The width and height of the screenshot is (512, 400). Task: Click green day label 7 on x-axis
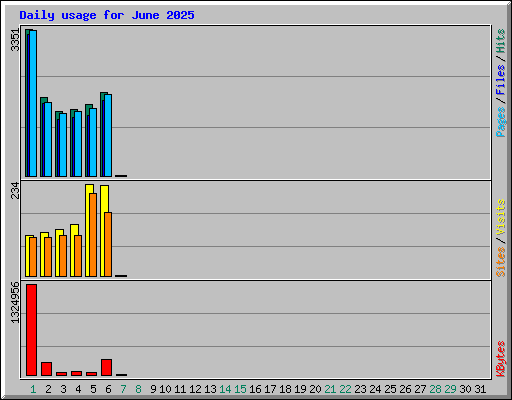click(x=123, y=389)
